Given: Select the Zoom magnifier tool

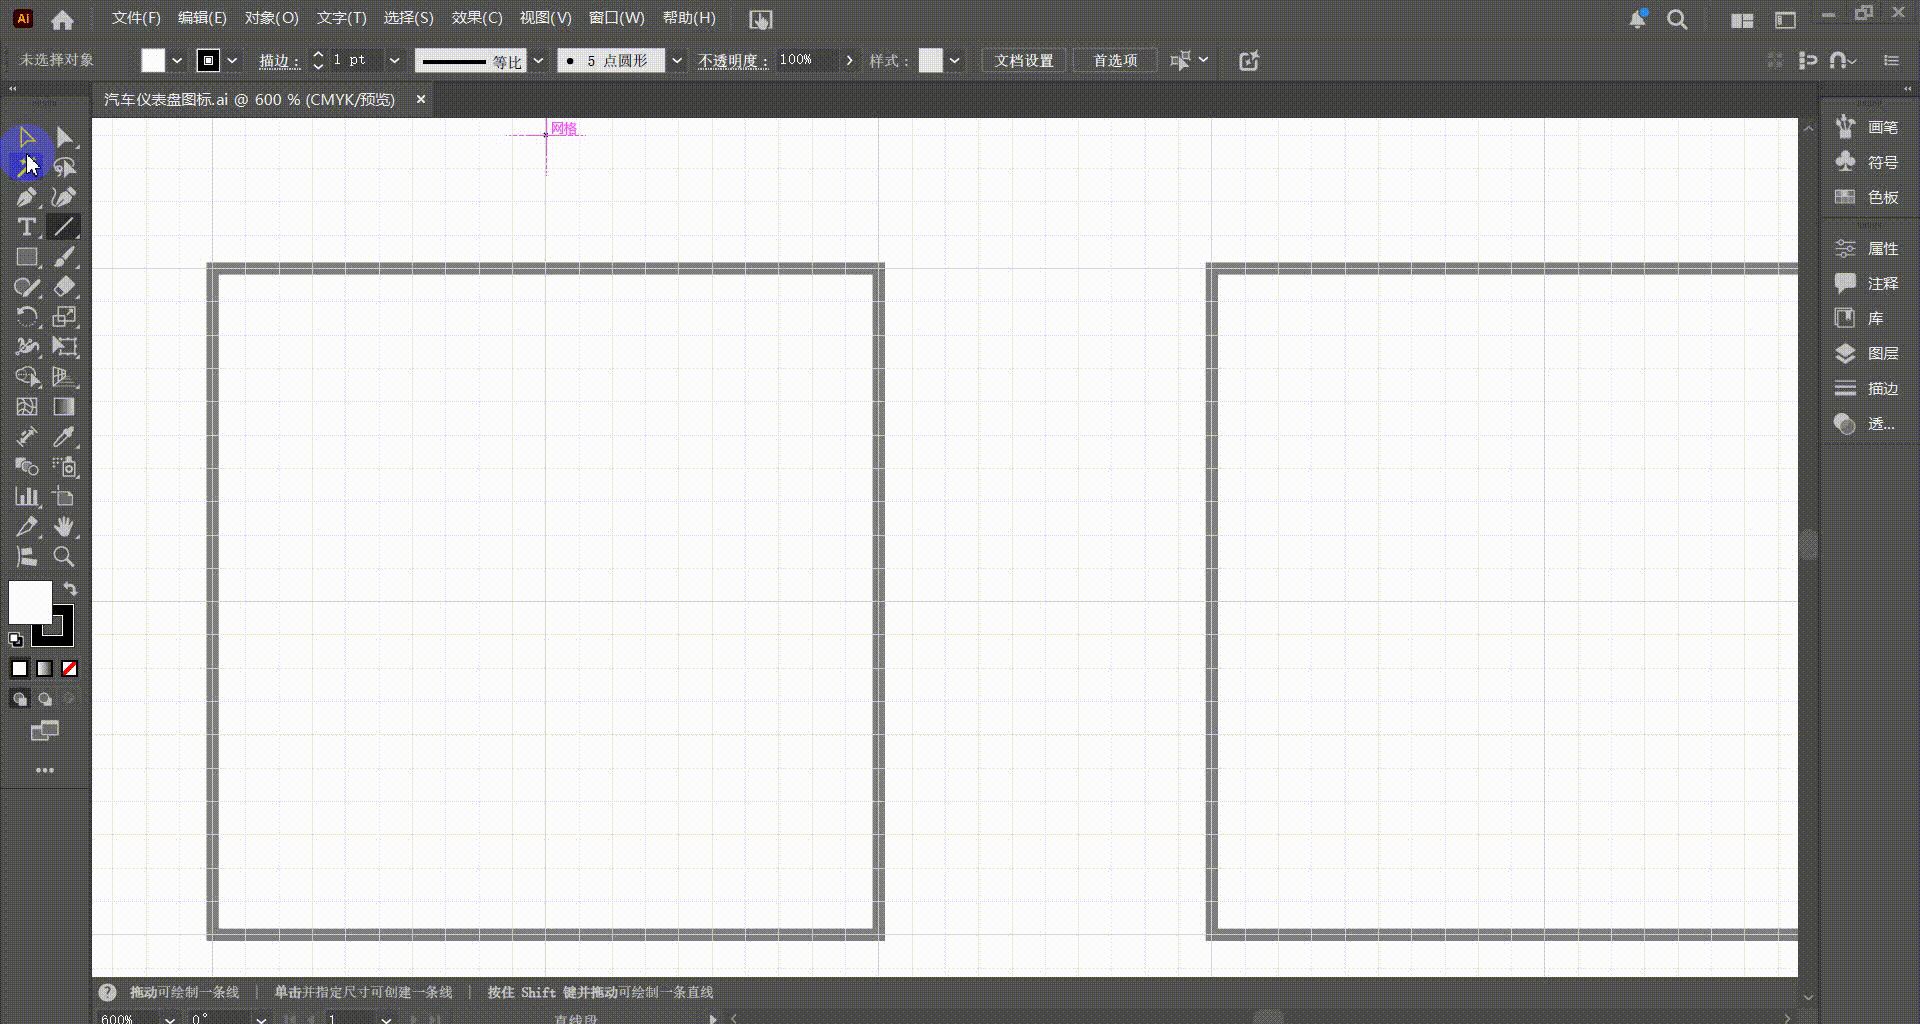Looking at the screenshot, I should click(x=64, y=557).
